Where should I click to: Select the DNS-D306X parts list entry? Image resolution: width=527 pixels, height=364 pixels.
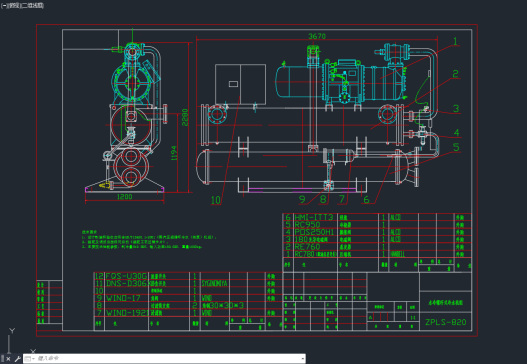coord(128,283)
